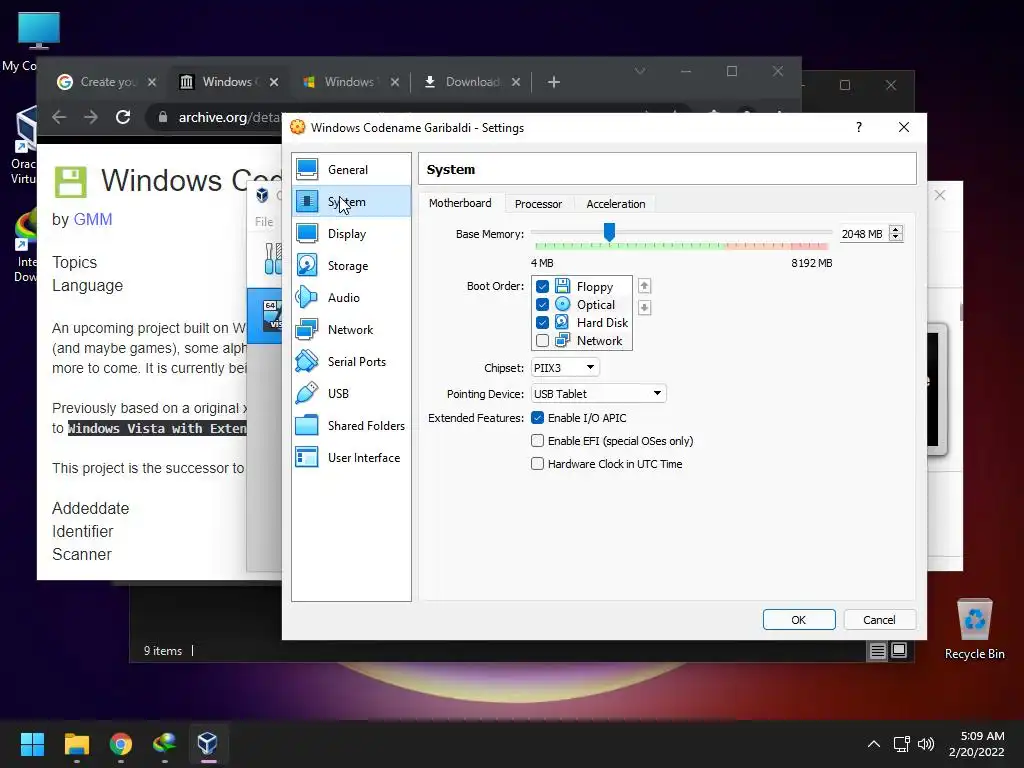
Task: Open the User Interface settings category
Action: pos(351,458)
